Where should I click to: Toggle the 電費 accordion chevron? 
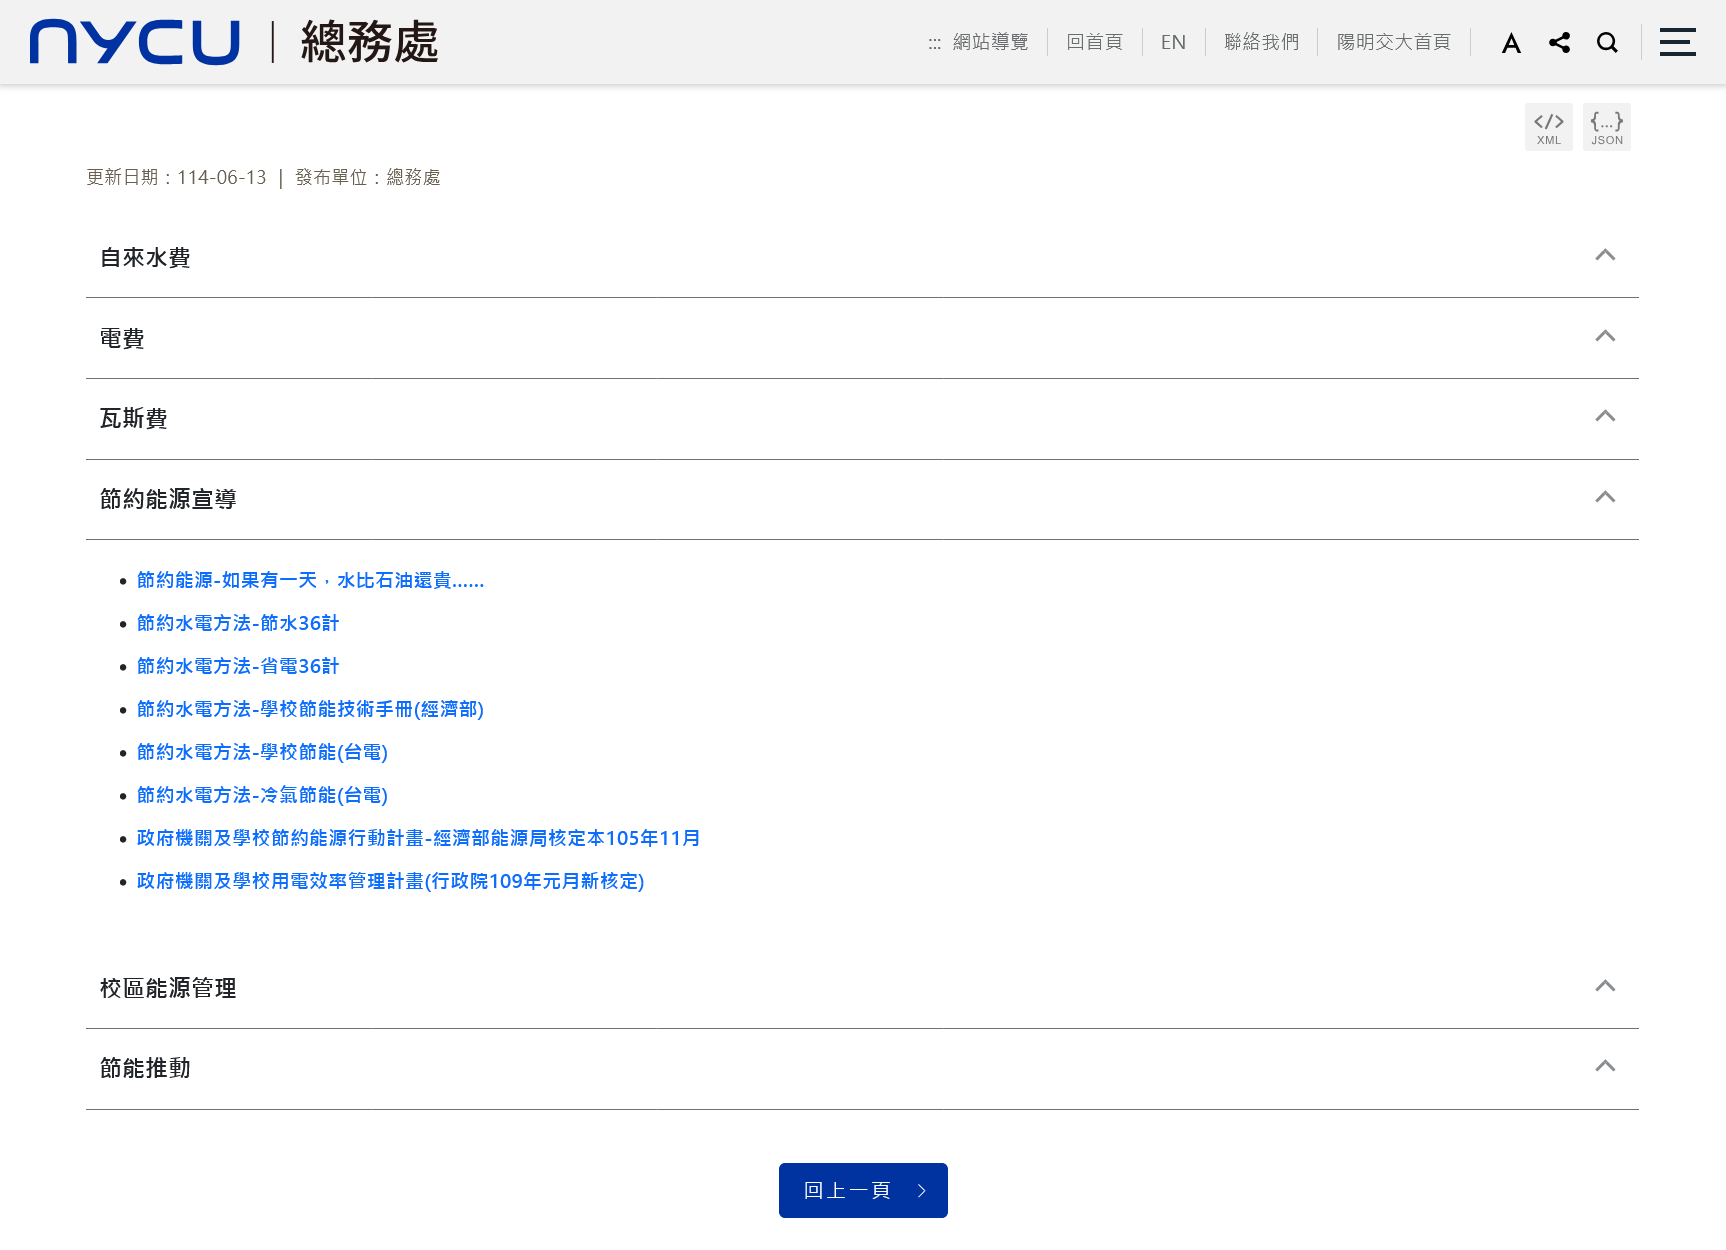click(1604, 337)
